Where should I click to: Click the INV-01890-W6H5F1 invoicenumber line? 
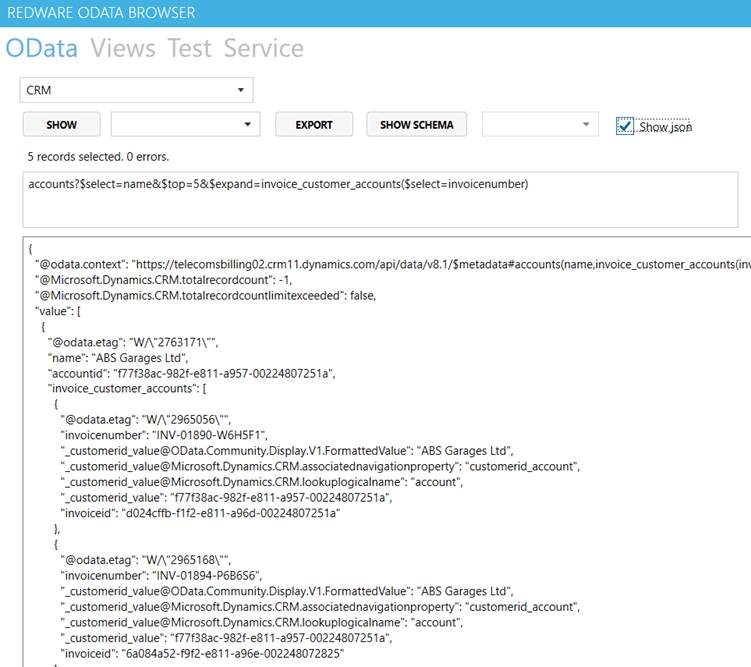[x=164, y=435]
